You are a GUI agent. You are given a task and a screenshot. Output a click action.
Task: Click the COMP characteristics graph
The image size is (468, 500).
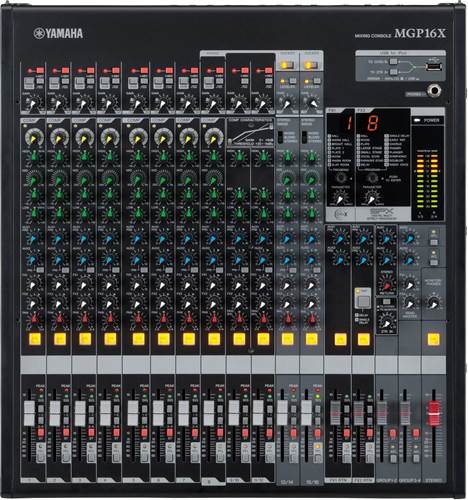coord(250,134)
